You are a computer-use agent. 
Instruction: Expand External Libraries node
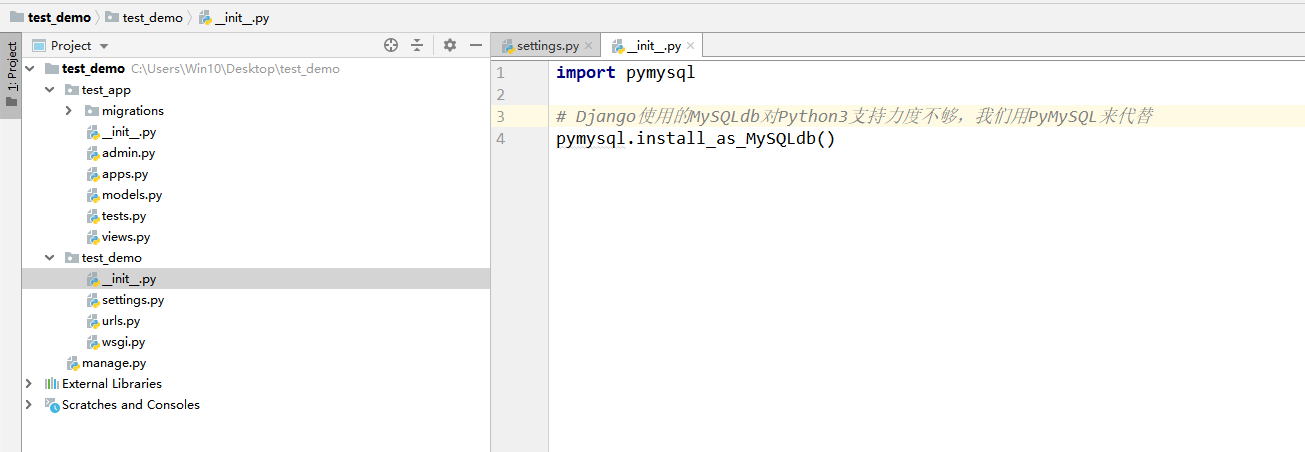[x=30, y=384]
